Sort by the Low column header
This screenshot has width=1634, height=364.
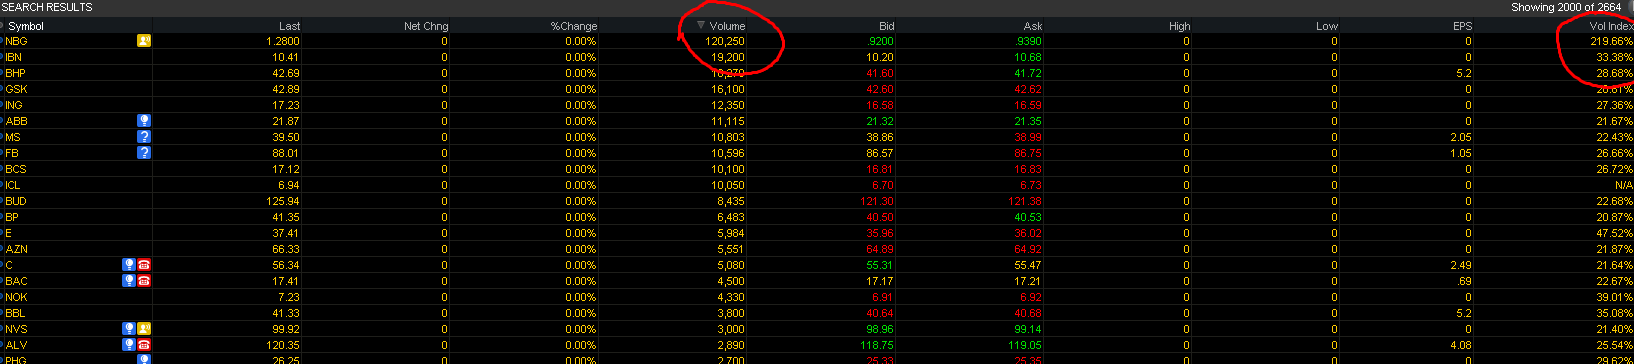pos(1327,26)
